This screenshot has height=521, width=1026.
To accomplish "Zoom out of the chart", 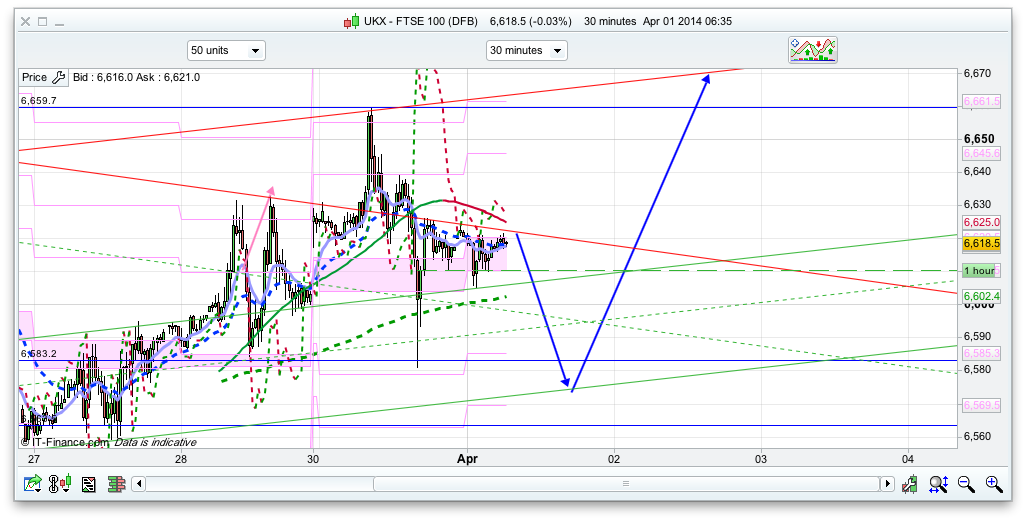I will click(966, 485).
